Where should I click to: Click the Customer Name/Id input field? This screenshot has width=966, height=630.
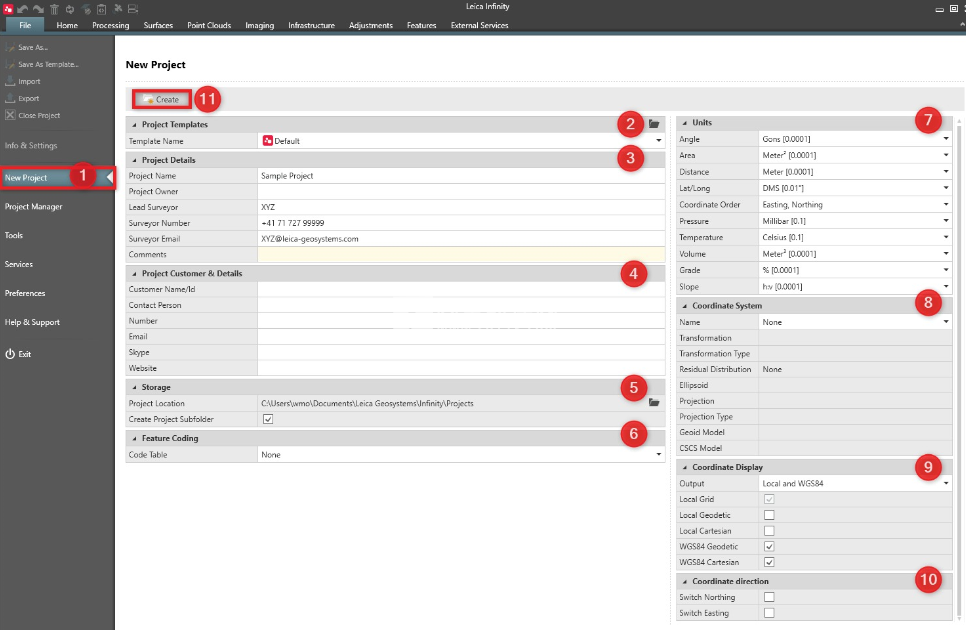click(461, 289)
